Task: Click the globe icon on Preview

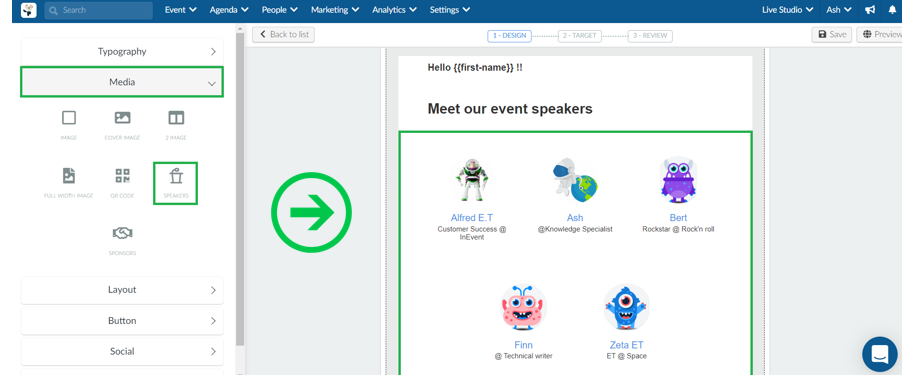Action: tap(867, 35)
